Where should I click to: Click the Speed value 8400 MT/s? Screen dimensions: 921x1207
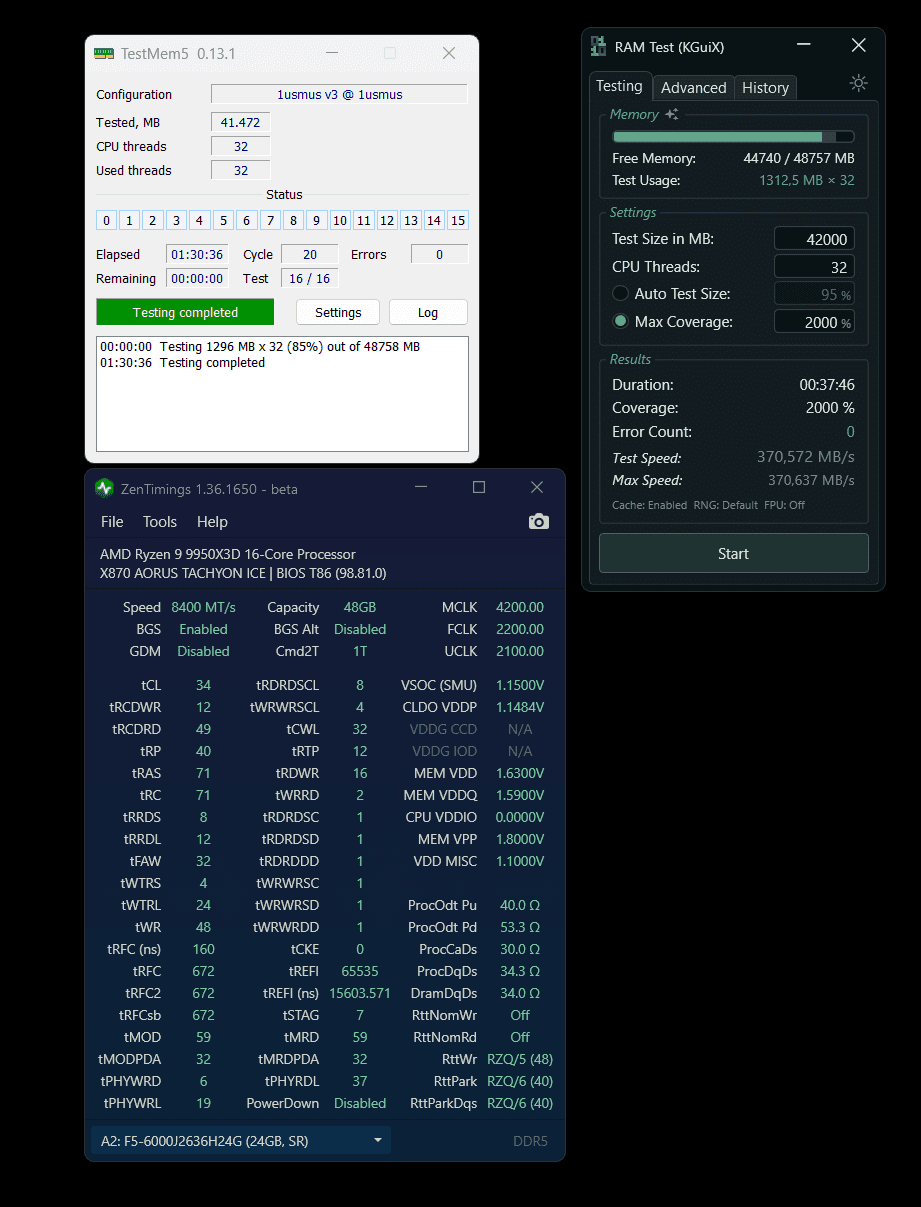tap(204, 607)
